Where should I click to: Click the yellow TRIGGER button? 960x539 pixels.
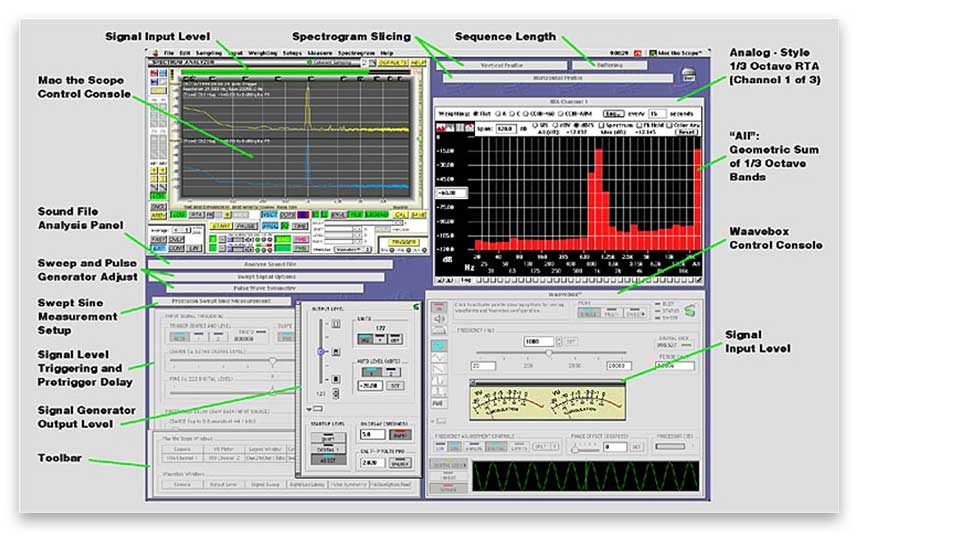[404, 242]
